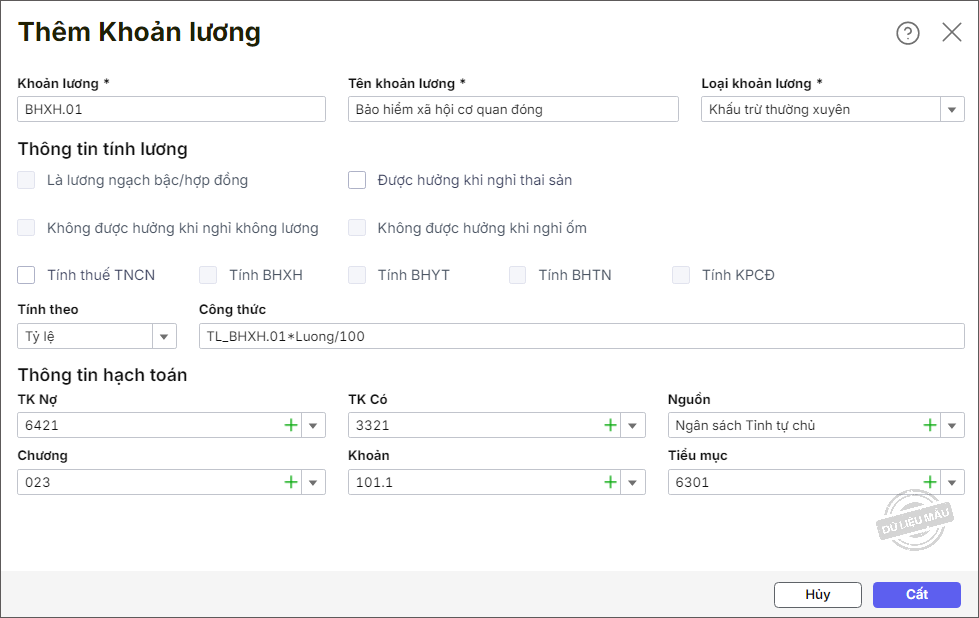Open the Loại khoản lương dropdown
Image resolution: width=979 pixels, height=618 pixels.
(952, 109)
